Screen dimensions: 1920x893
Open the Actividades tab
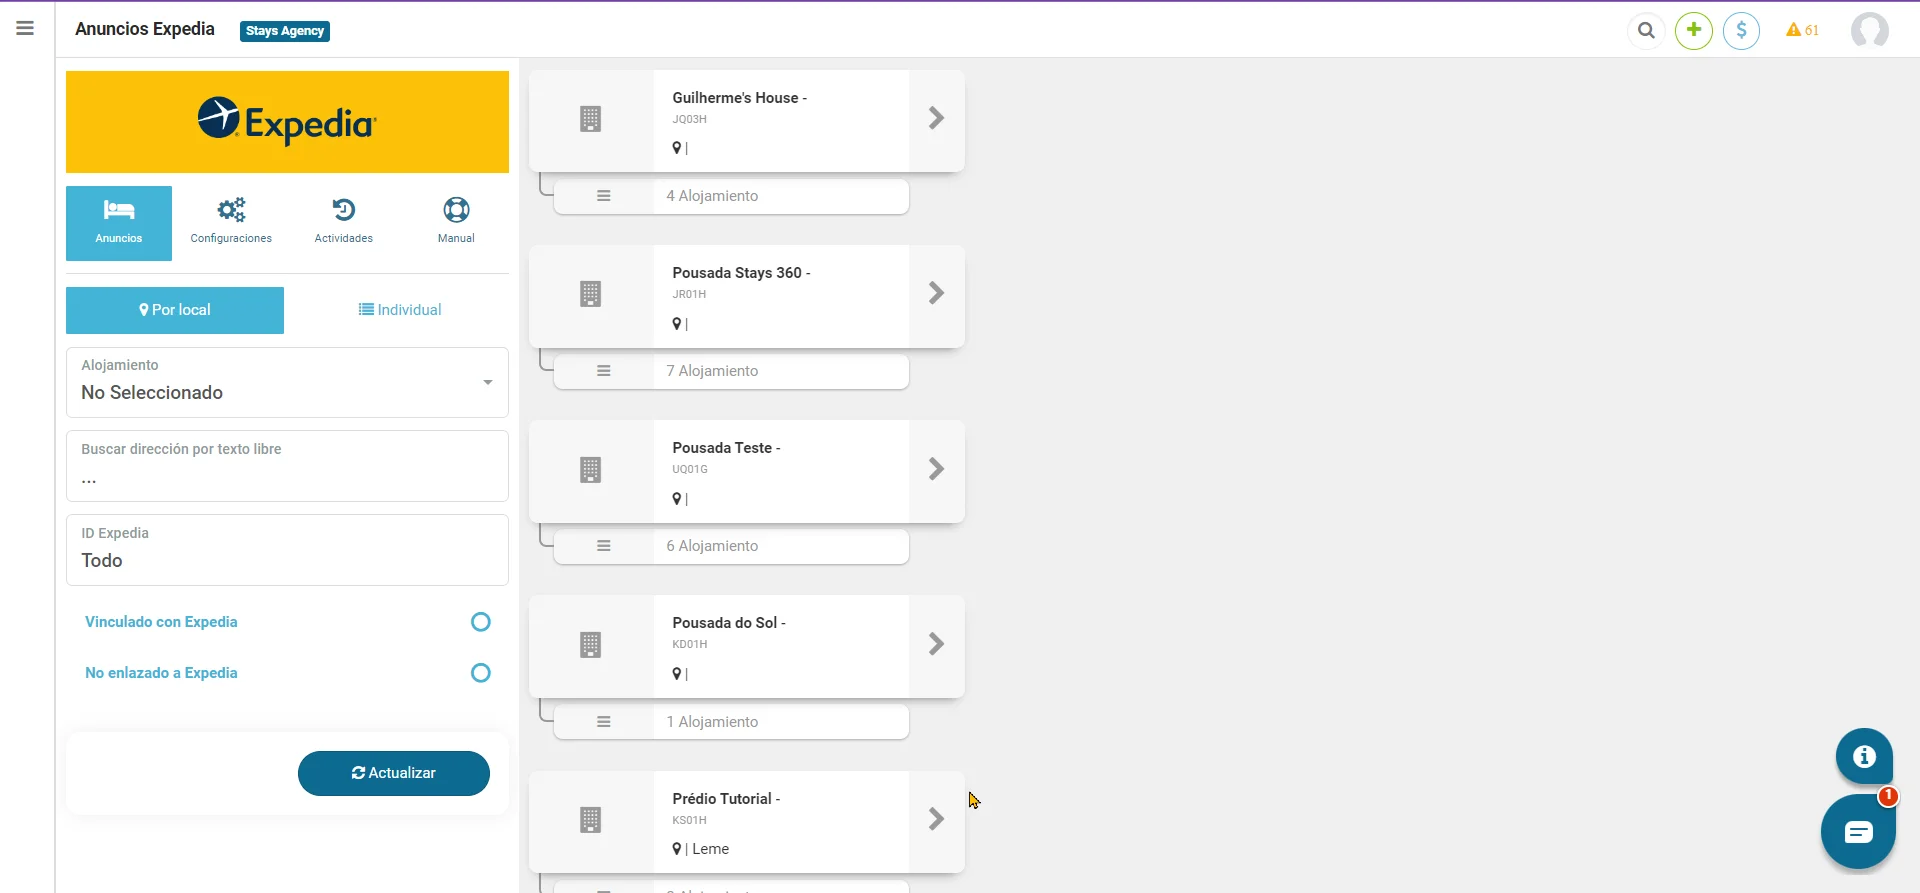343,222
